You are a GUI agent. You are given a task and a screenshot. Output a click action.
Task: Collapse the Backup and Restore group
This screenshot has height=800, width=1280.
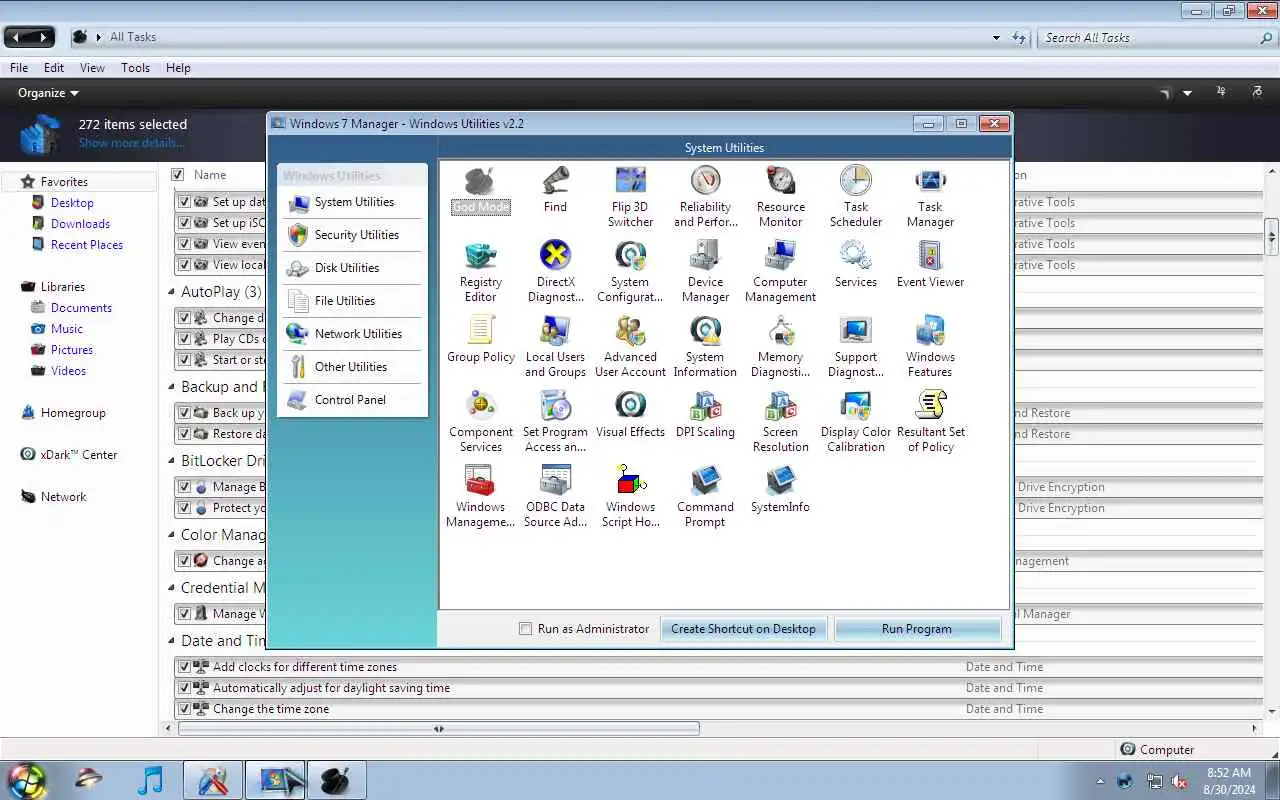pyautogui.click(x=172, y=387)
